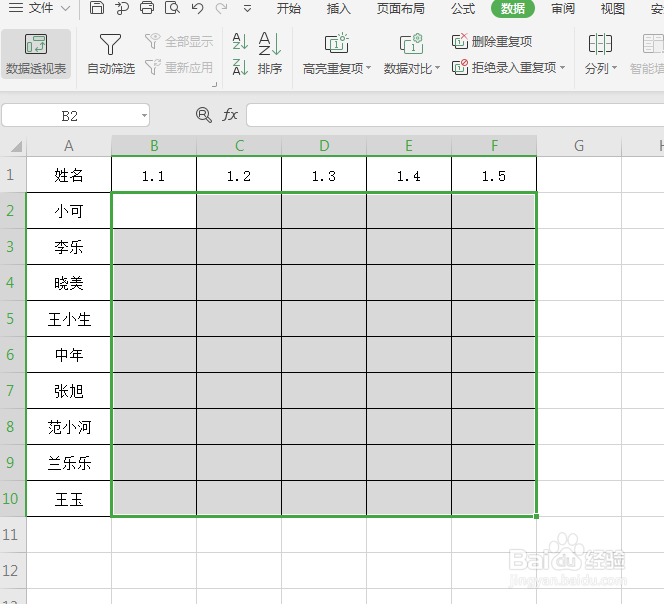The width and height of the screenshot is (664, 604).
Task: Click the cell containing 范小河
Action: coord(69,427)
